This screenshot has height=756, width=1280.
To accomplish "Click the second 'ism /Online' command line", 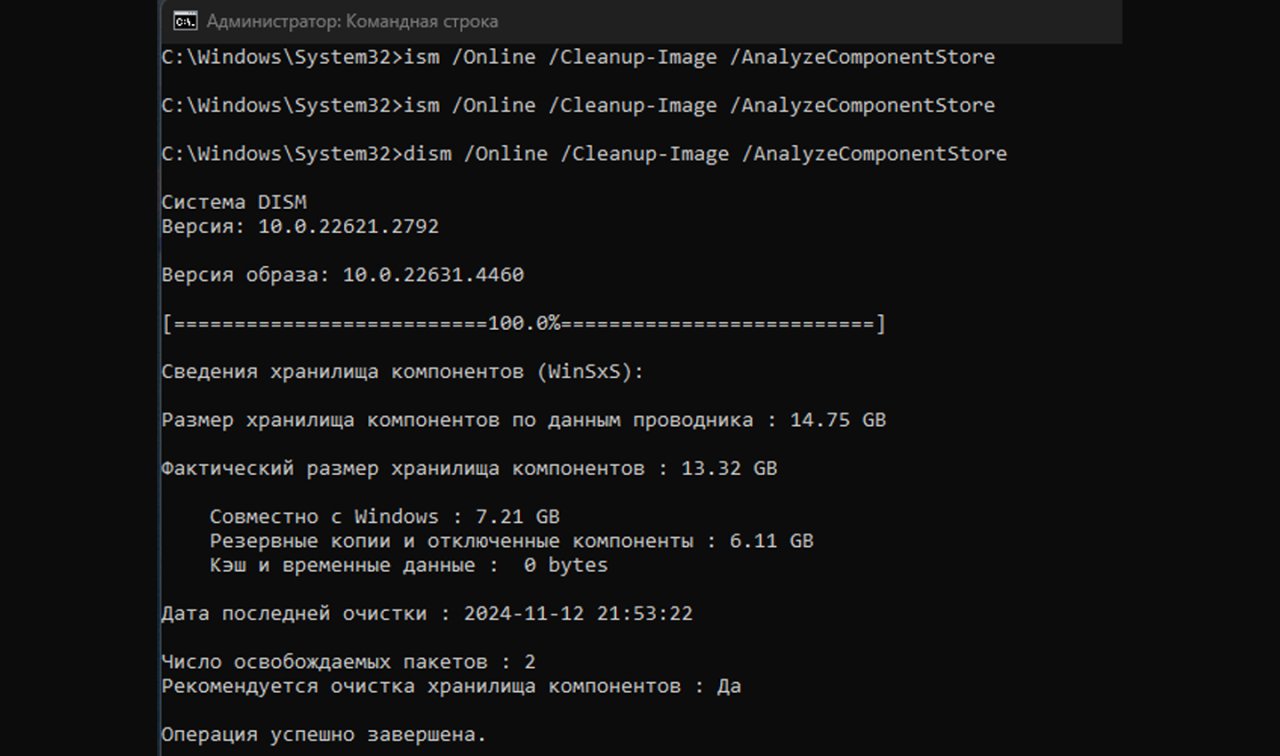I will click(578, 105).
